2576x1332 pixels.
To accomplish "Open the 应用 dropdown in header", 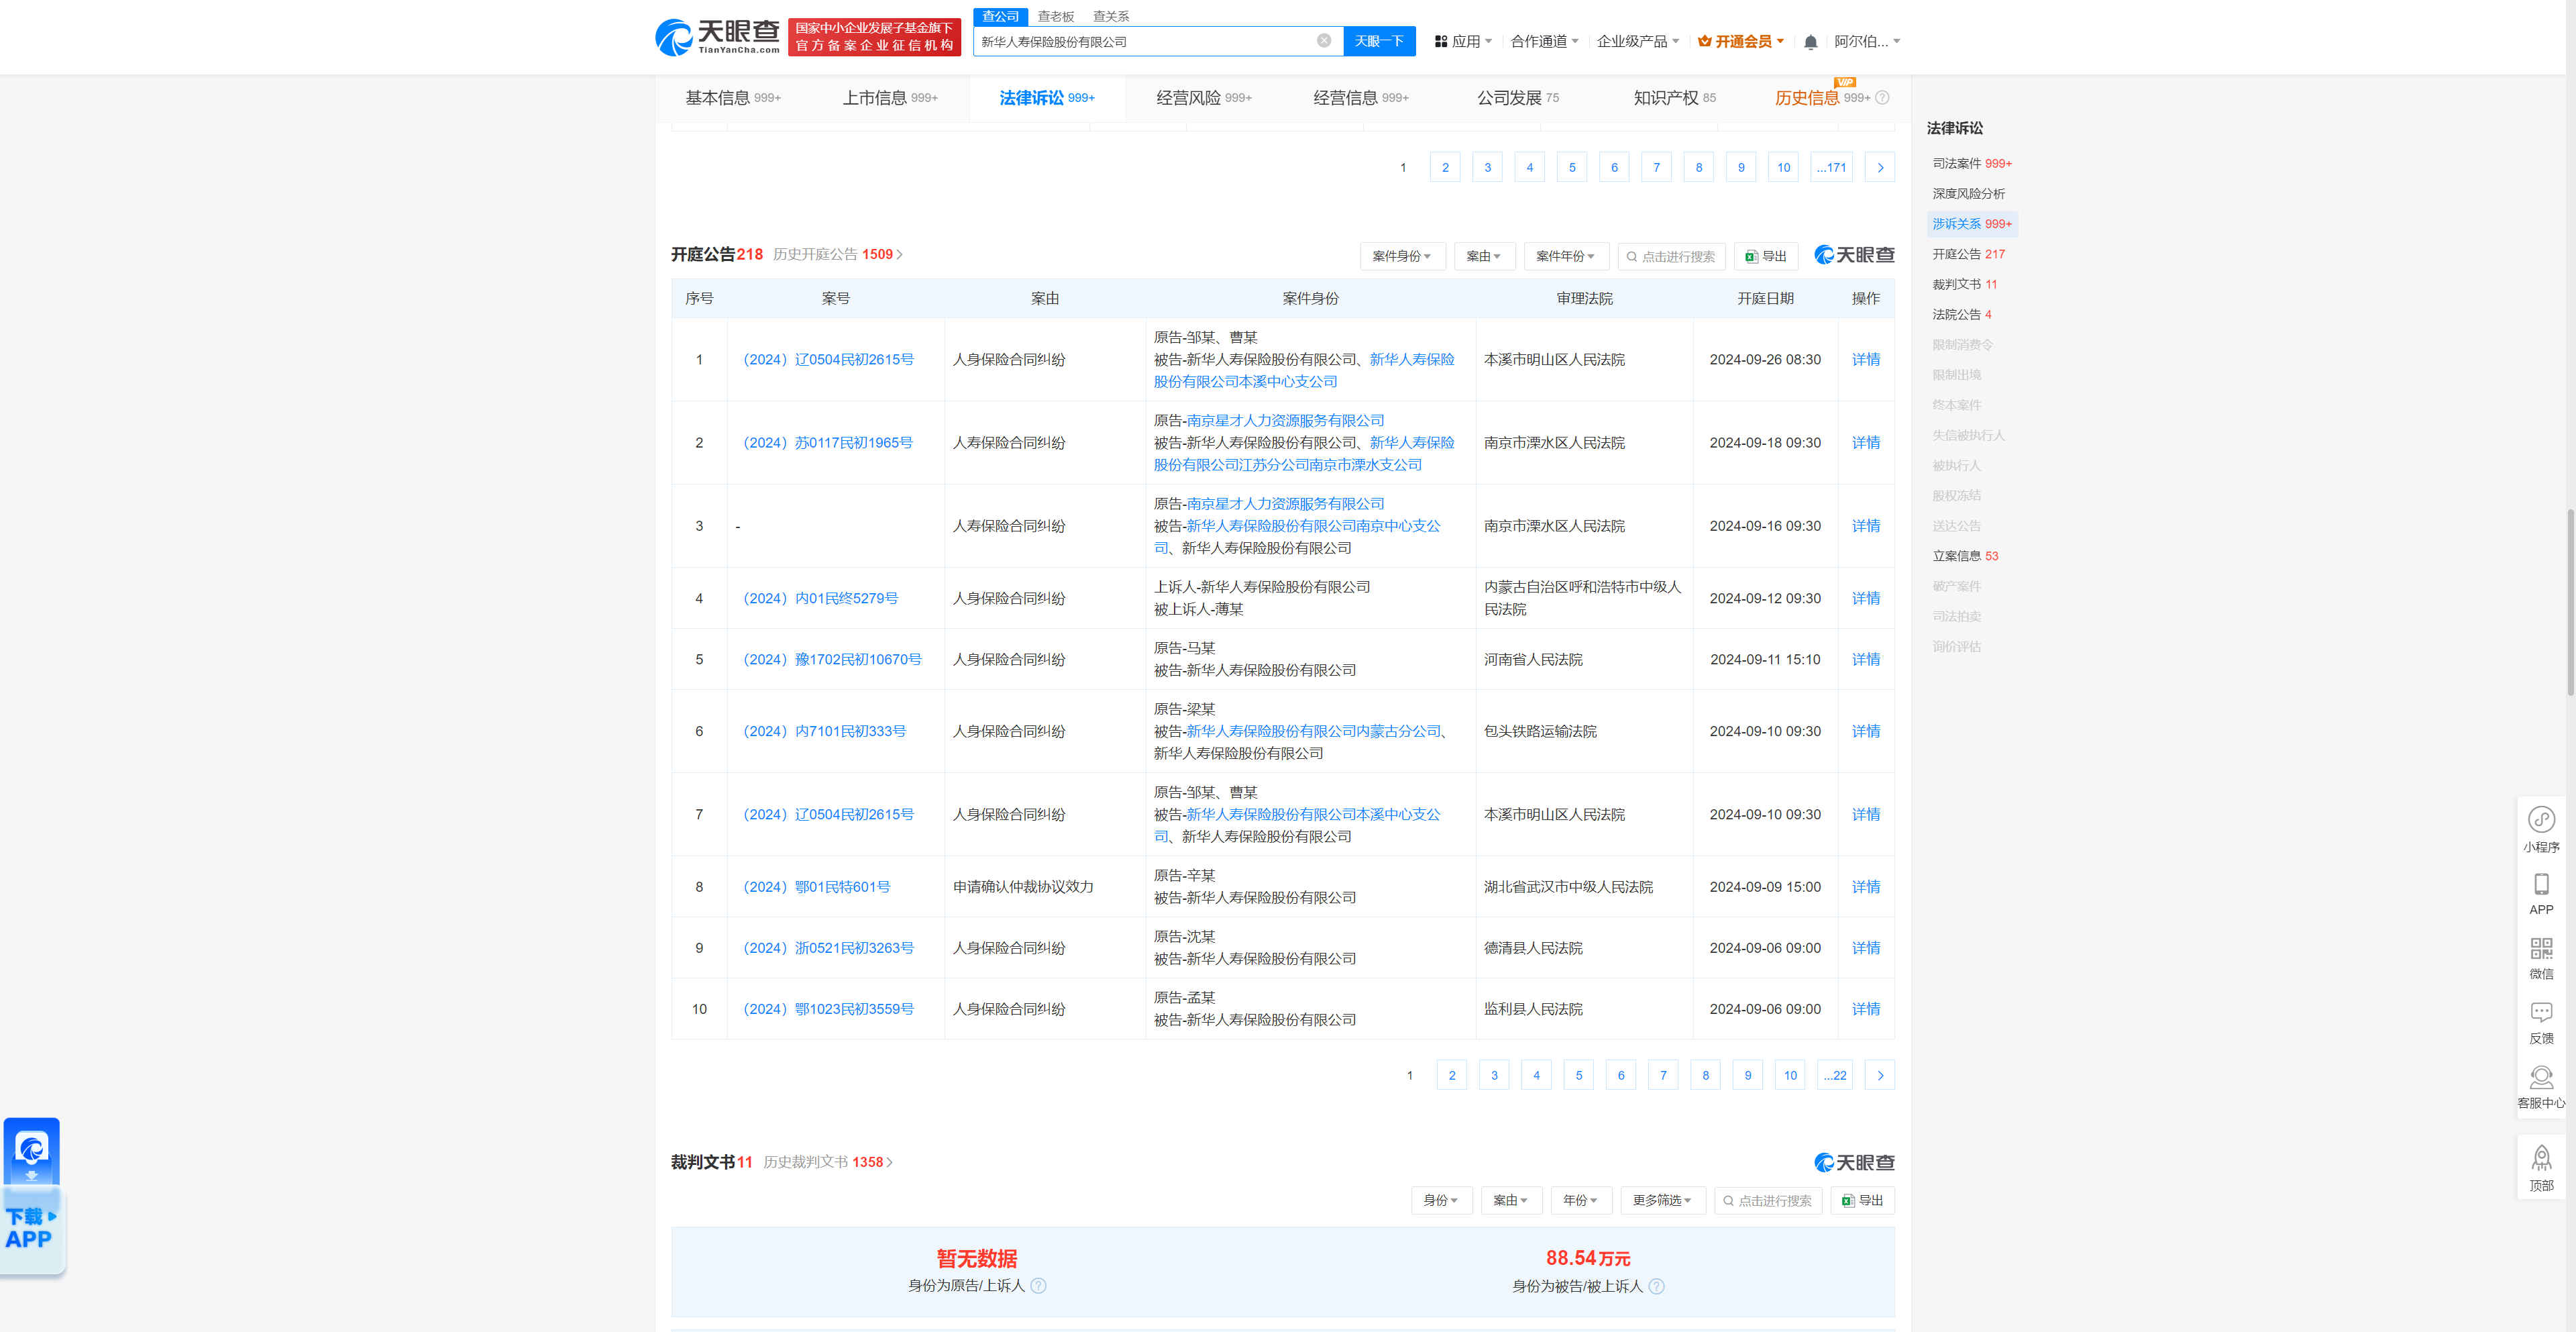I will tap(1464, 42).
